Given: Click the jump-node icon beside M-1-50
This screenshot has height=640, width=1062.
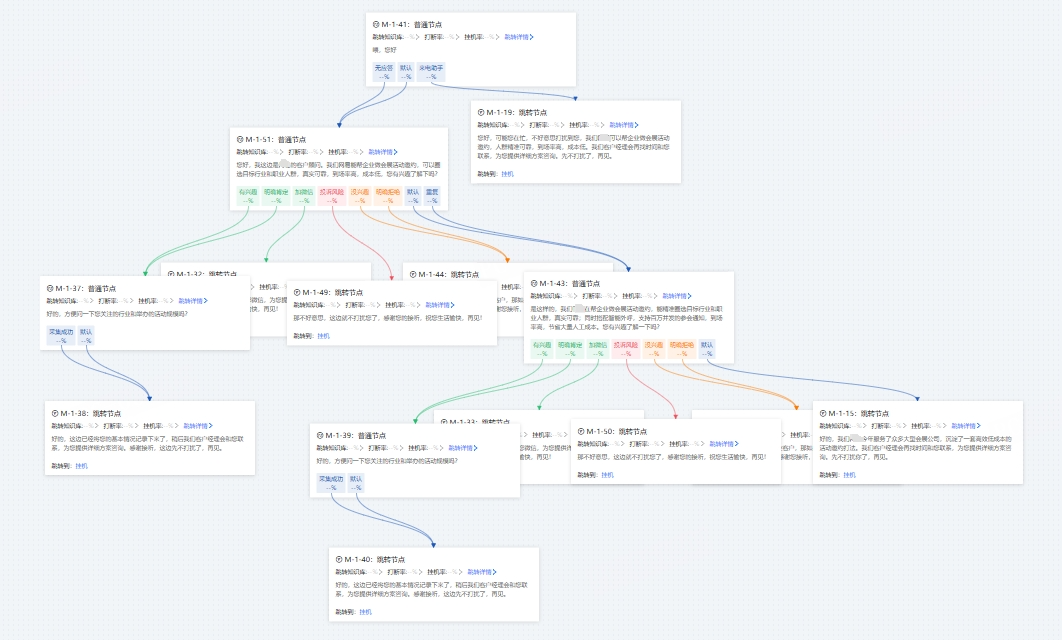Looking at the screenshot, I should (x=580, y=431).
